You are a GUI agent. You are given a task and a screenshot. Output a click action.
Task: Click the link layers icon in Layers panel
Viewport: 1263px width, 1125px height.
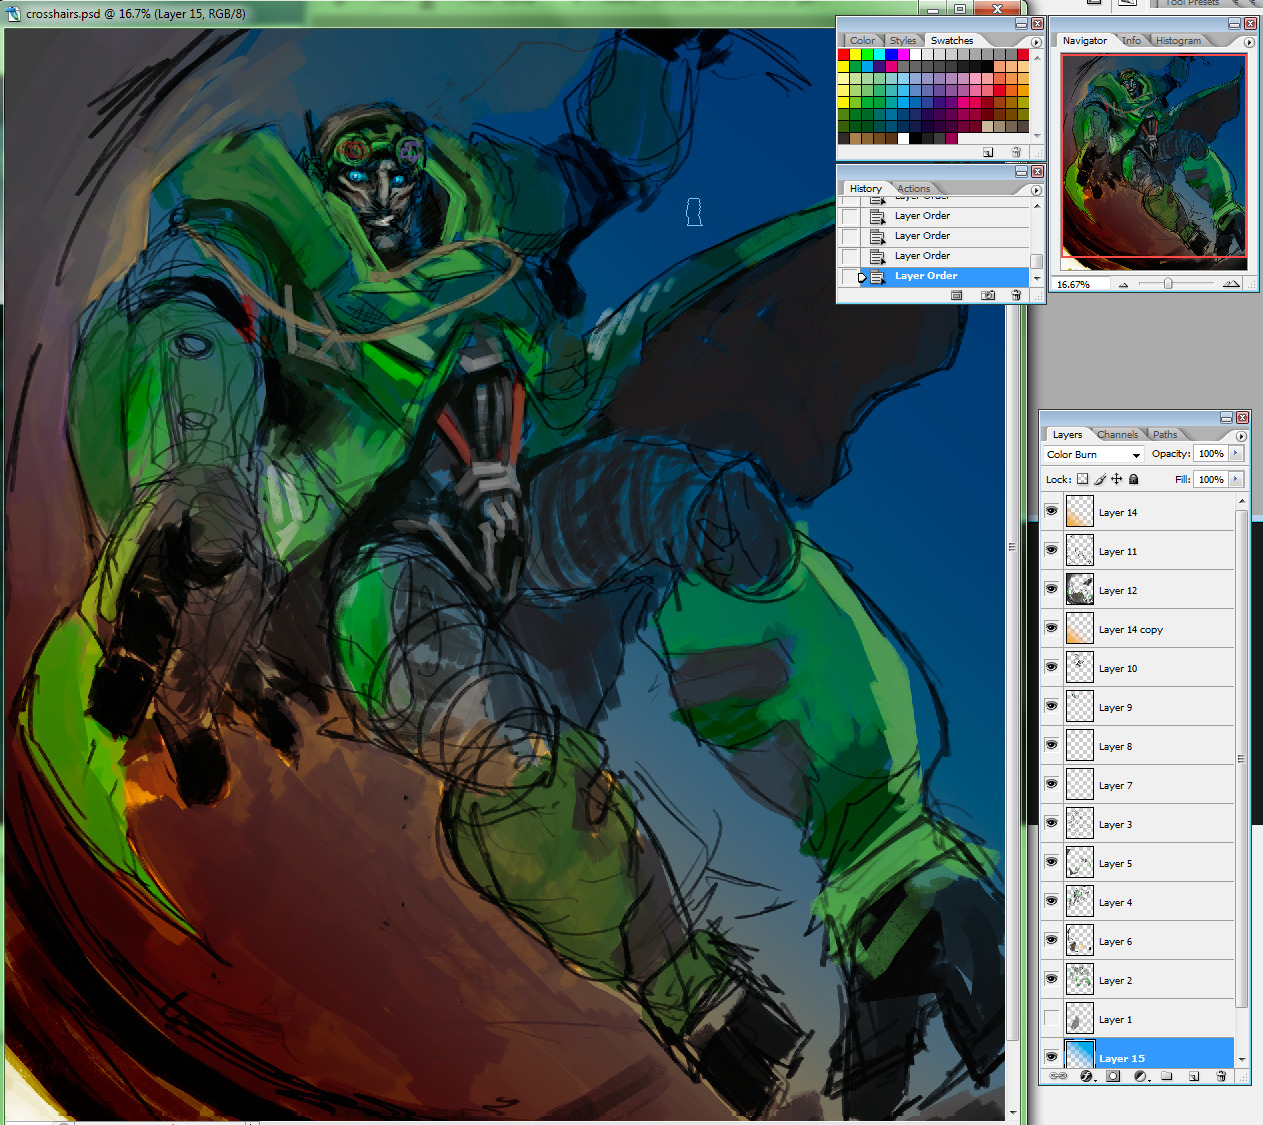1058,1076
